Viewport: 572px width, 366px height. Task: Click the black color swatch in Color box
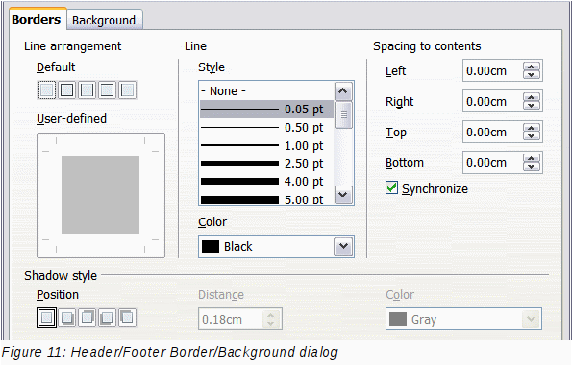click(210, 246)
